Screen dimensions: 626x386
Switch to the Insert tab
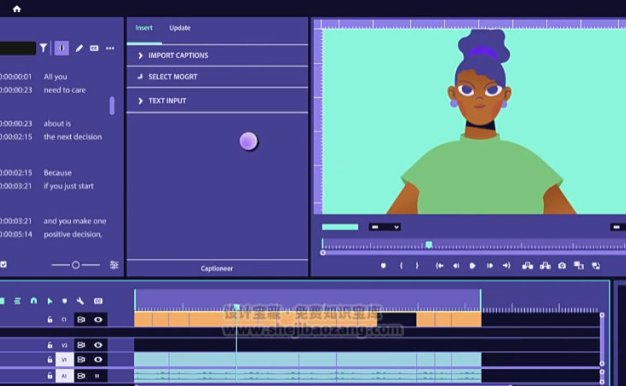[x=144, y=28]
